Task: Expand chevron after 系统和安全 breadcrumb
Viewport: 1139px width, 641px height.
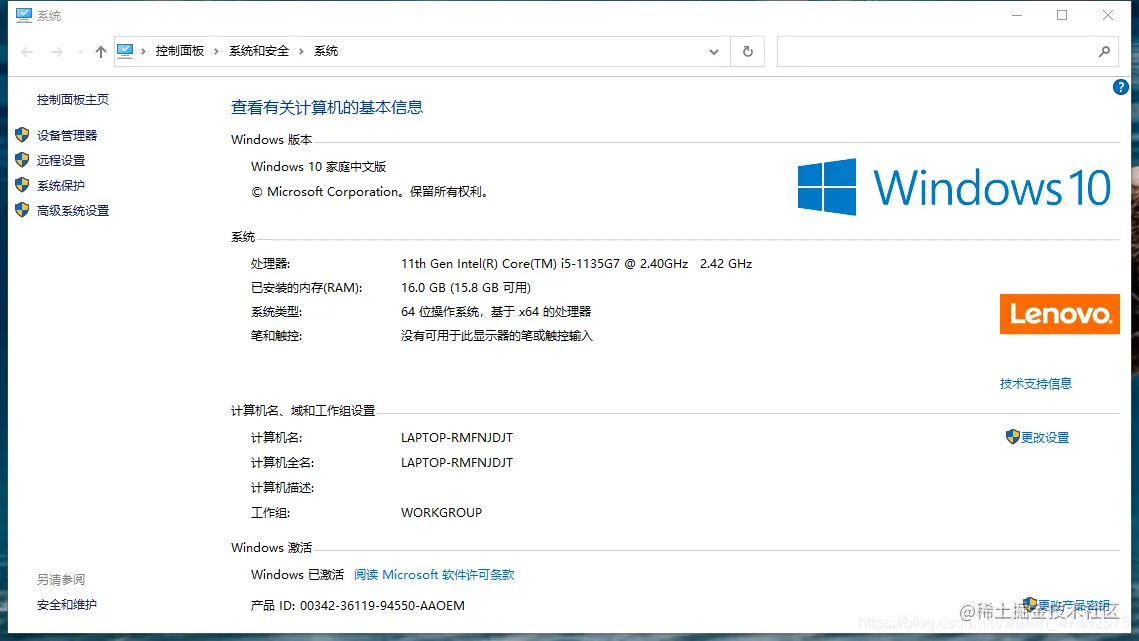Action: [x=301, y=52]
